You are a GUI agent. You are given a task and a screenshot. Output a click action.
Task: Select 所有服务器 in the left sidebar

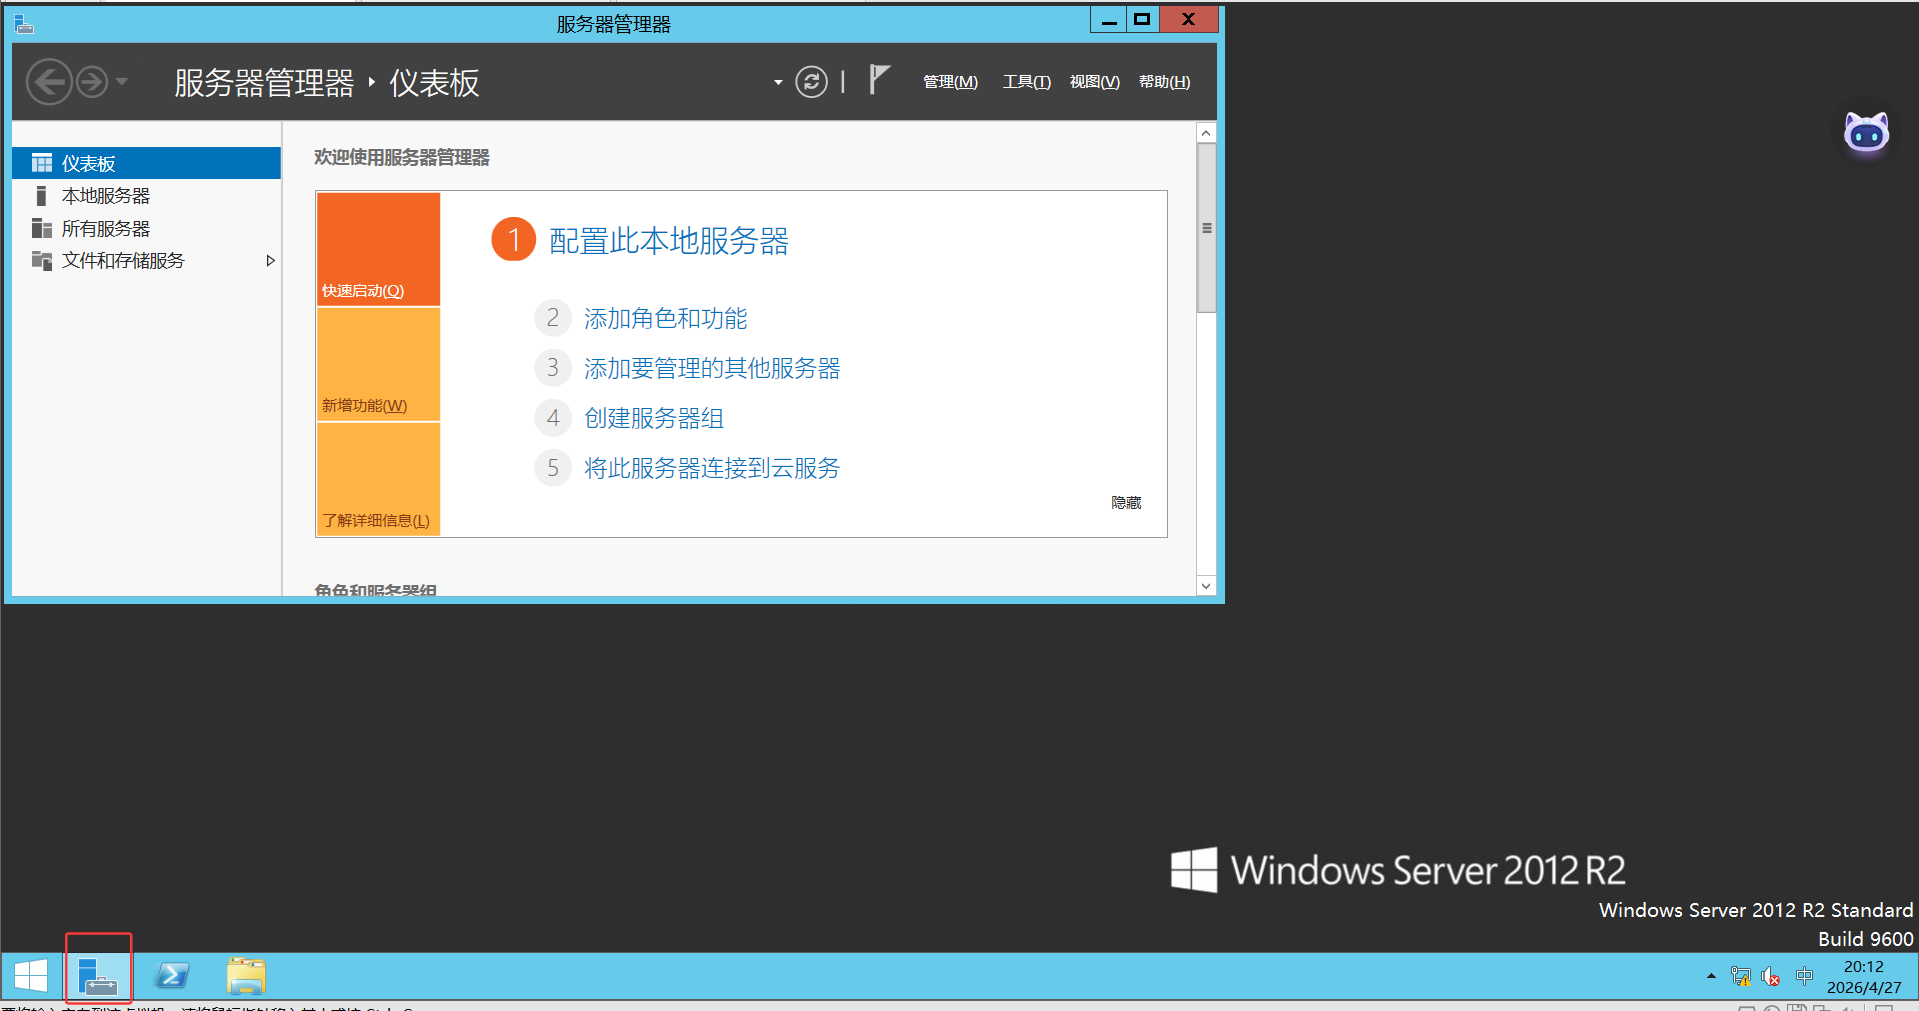[146, 229]
